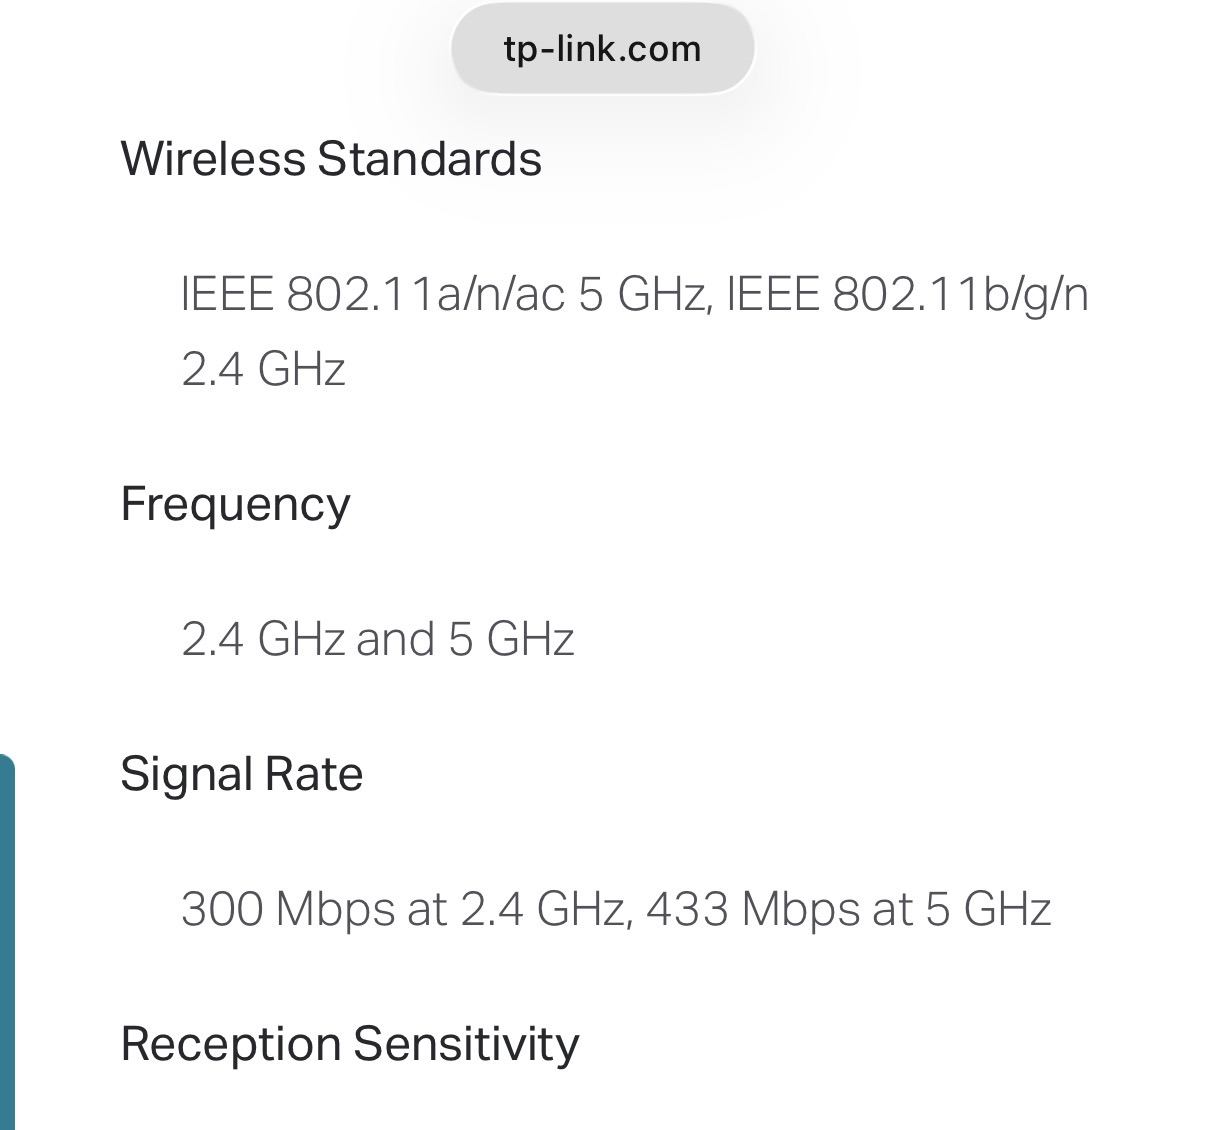
Task: Select the 300 Mbps at 2.4 GHz text
Action: [x=405, y=909]
